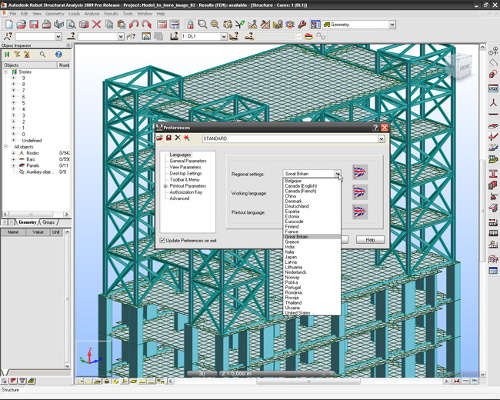Open the Analysis menu
The image size is (500, 400).
coord(92,14)
